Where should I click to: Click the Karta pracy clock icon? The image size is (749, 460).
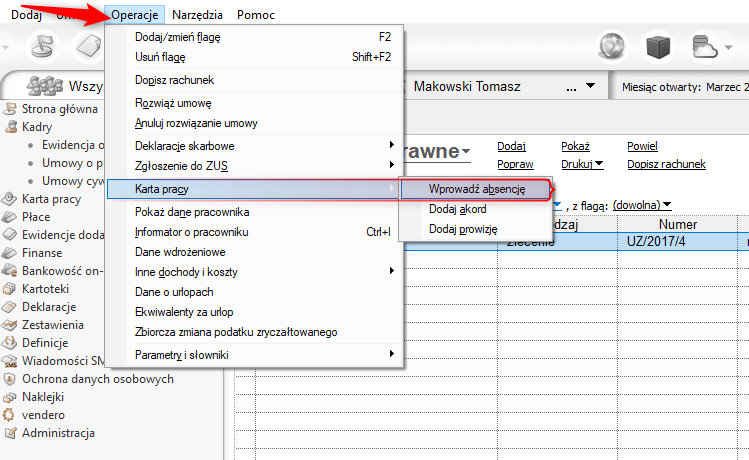pos(10,199)
